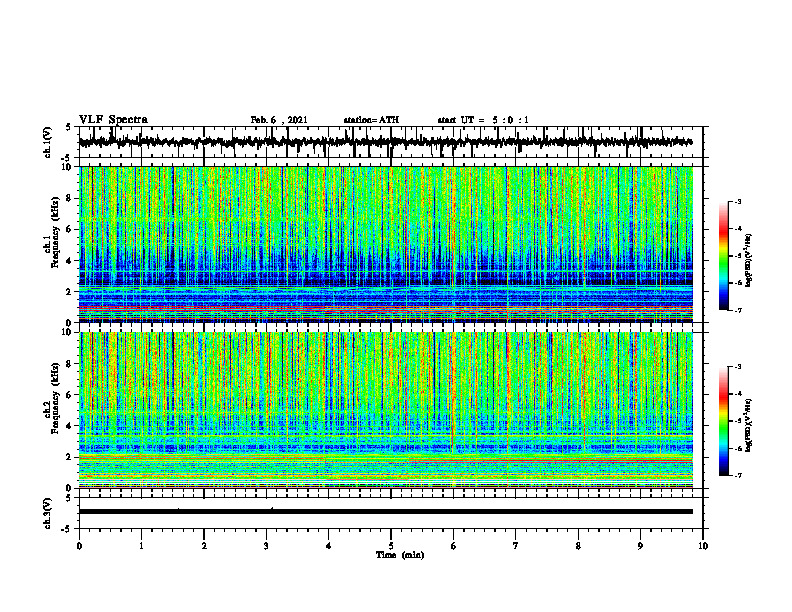Click time axis tick label "4"
The width and height of the screenshot is (792, 612).
(329, 546)
